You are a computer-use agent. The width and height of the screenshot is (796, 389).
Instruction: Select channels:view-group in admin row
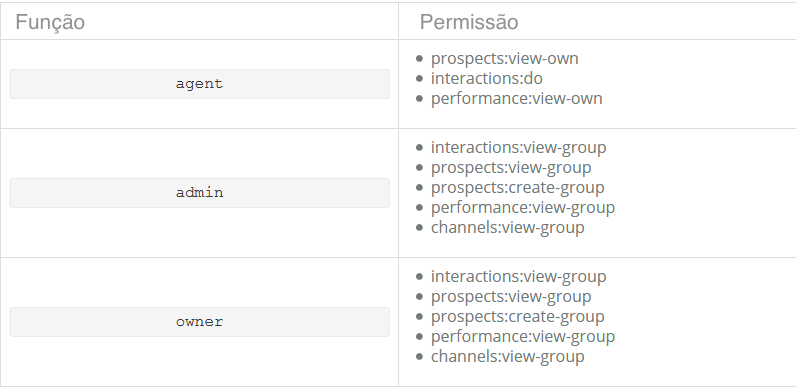tap(508, 227)
